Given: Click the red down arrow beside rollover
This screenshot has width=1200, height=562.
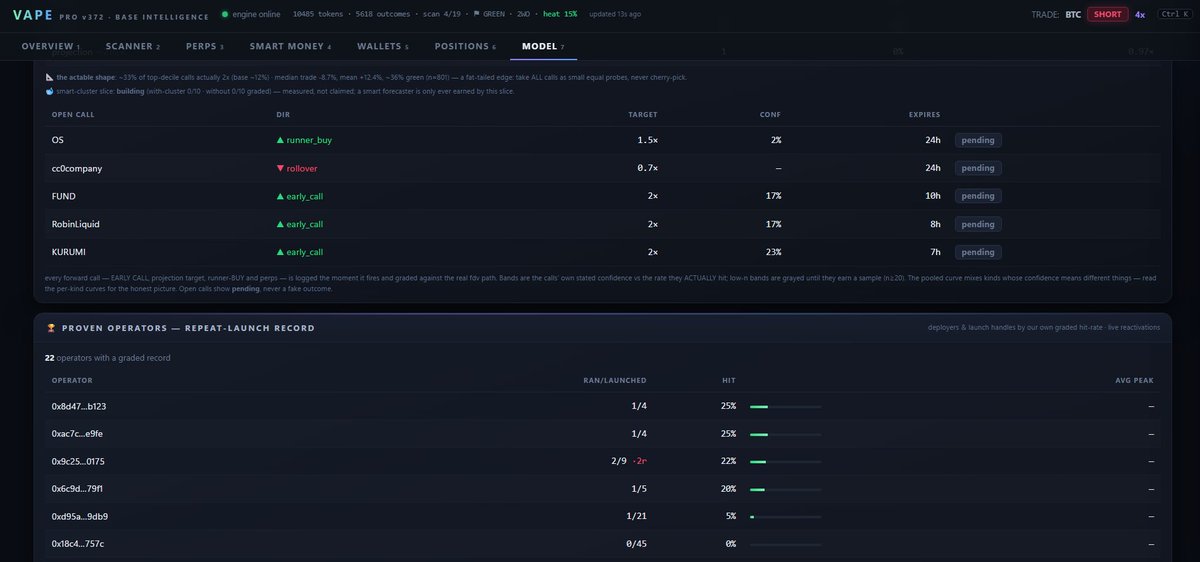Looking at the screenshot, I should [280, 168].
